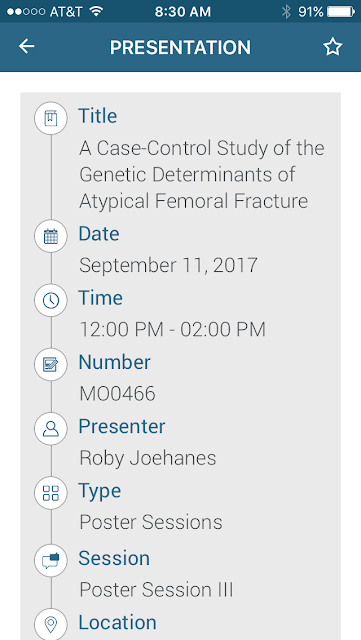Screen dimensions: 361x640
Task: Tap the PRESENTATION header title
Action: point(180,48)
